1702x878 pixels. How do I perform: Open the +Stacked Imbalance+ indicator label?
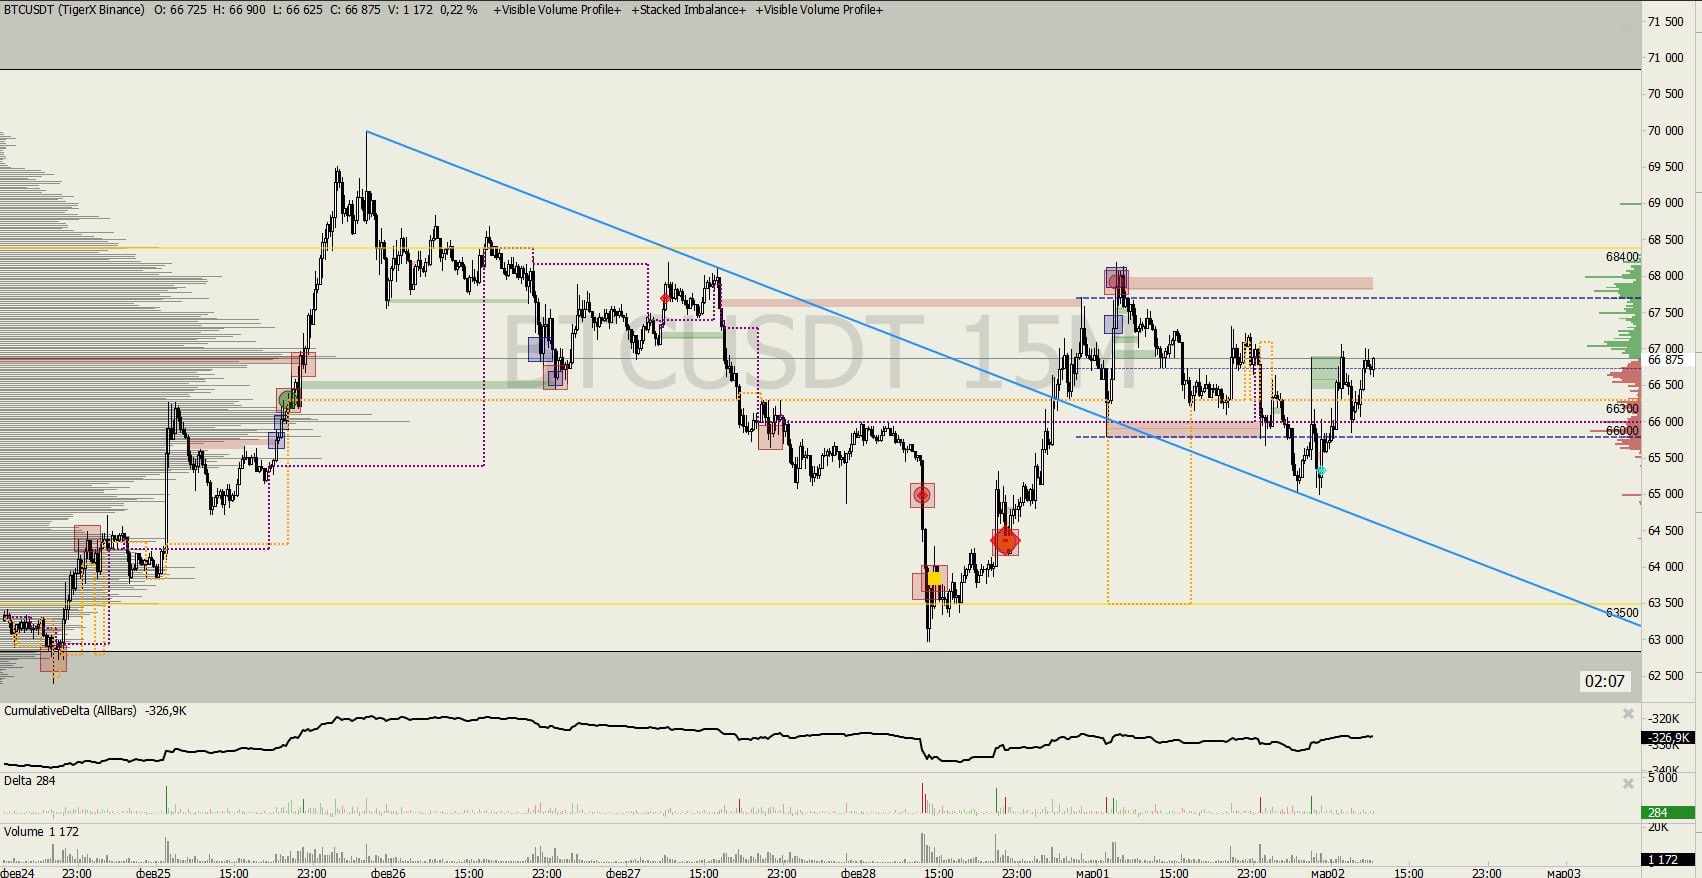click(x=688, y=10)
